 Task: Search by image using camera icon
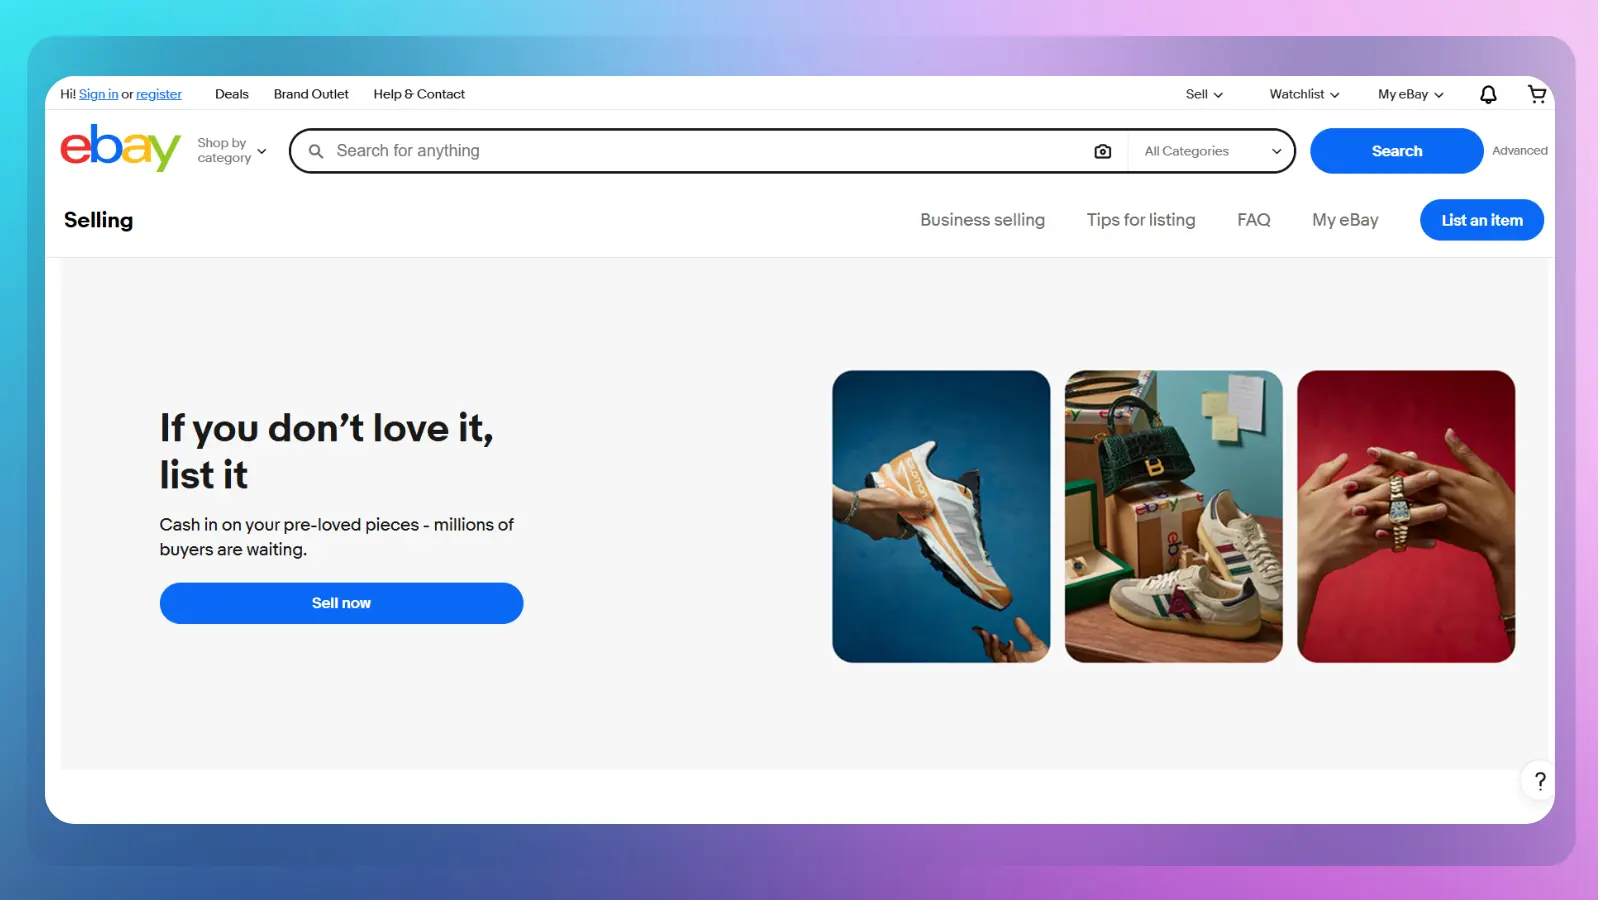pyautogui.click(x=1102, y=151)
